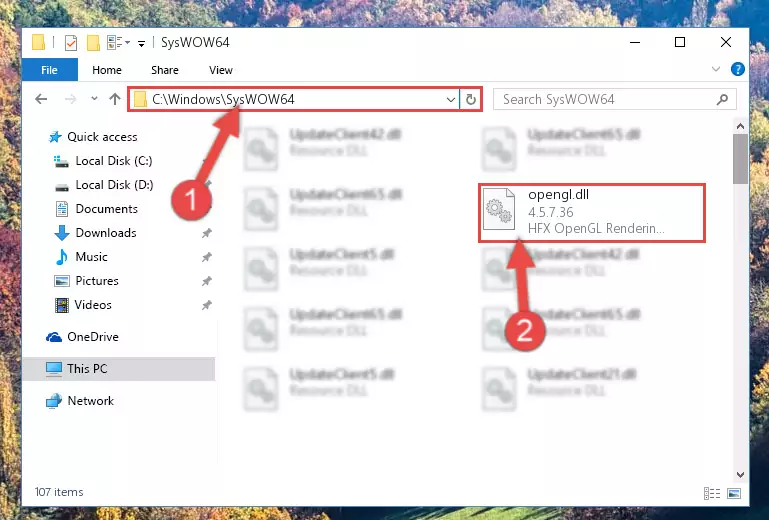Open Local Disk (D:) in sidebar
769x520 pixels.
(x=104, y=185)
